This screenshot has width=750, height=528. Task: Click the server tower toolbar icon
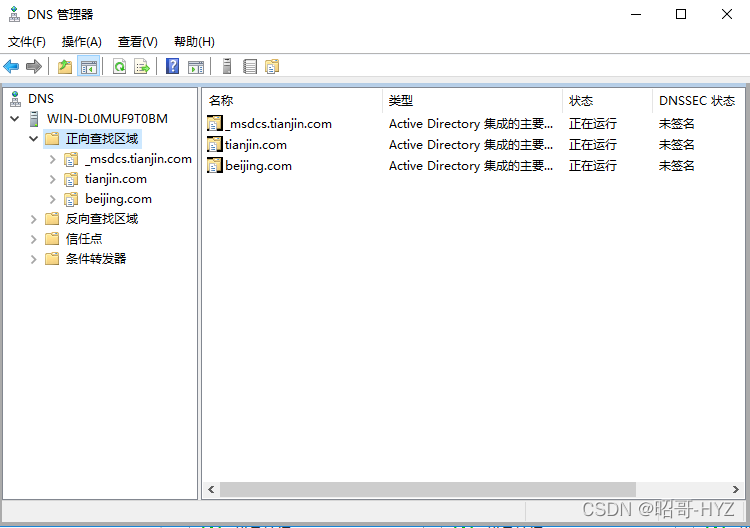click(227, 66)
